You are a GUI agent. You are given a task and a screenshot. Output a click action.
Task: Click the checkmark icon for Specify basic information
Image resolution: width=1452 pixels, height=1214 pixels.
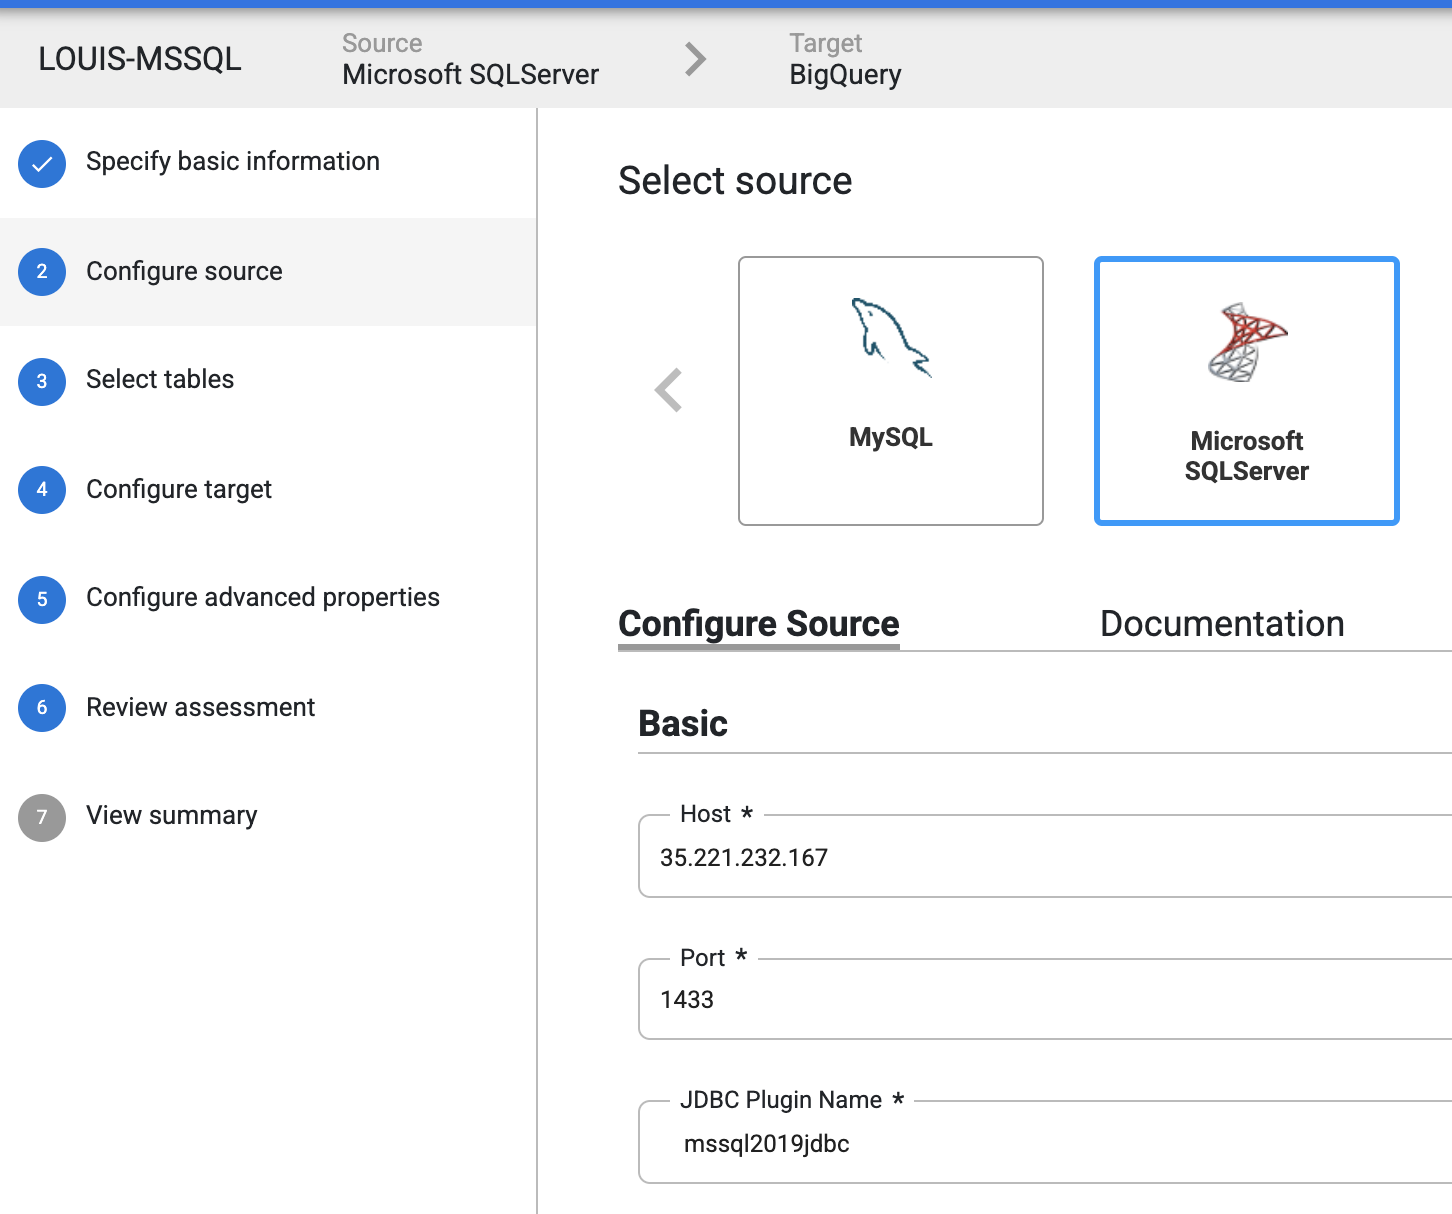(x=42, y=164)
